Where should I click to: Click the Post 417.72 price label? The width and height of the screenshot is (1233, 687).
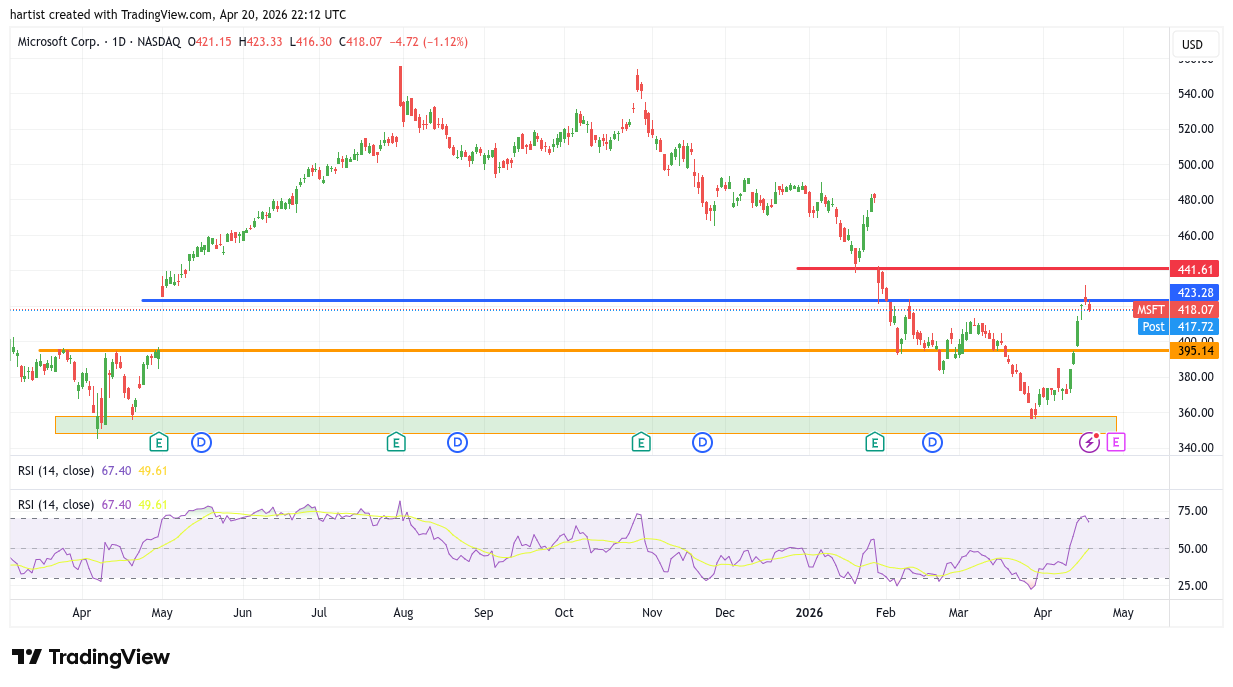[x=1176, y=327]
